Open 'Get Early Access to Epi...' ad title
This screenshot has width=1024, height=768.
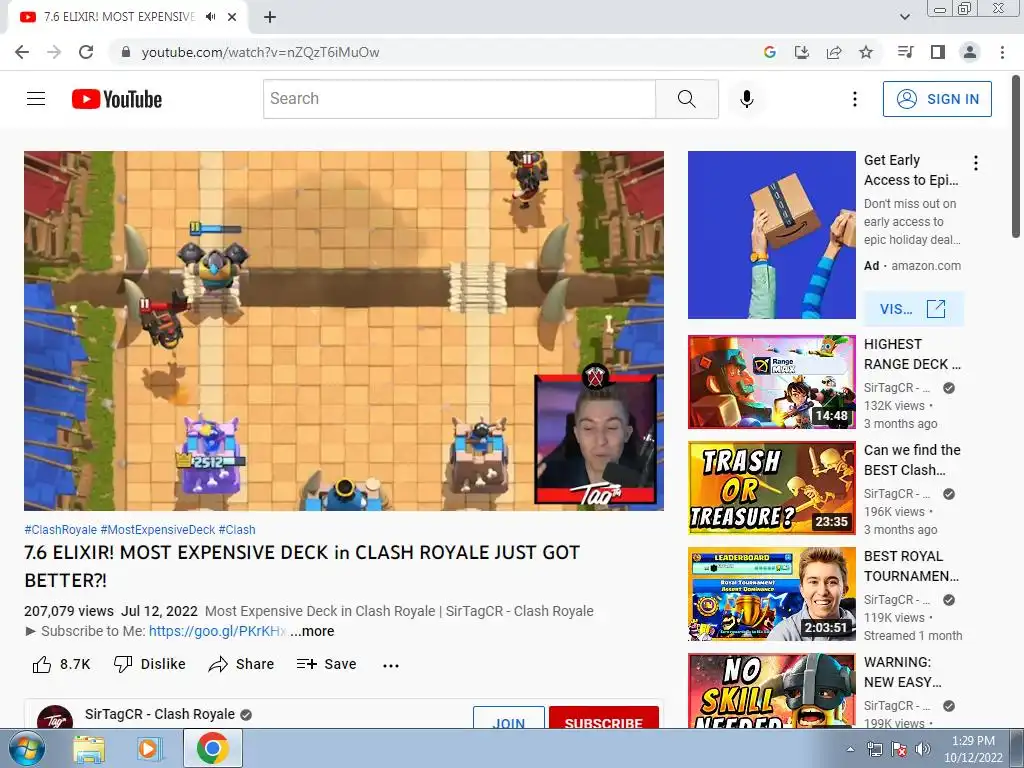[x=911, y=170]
